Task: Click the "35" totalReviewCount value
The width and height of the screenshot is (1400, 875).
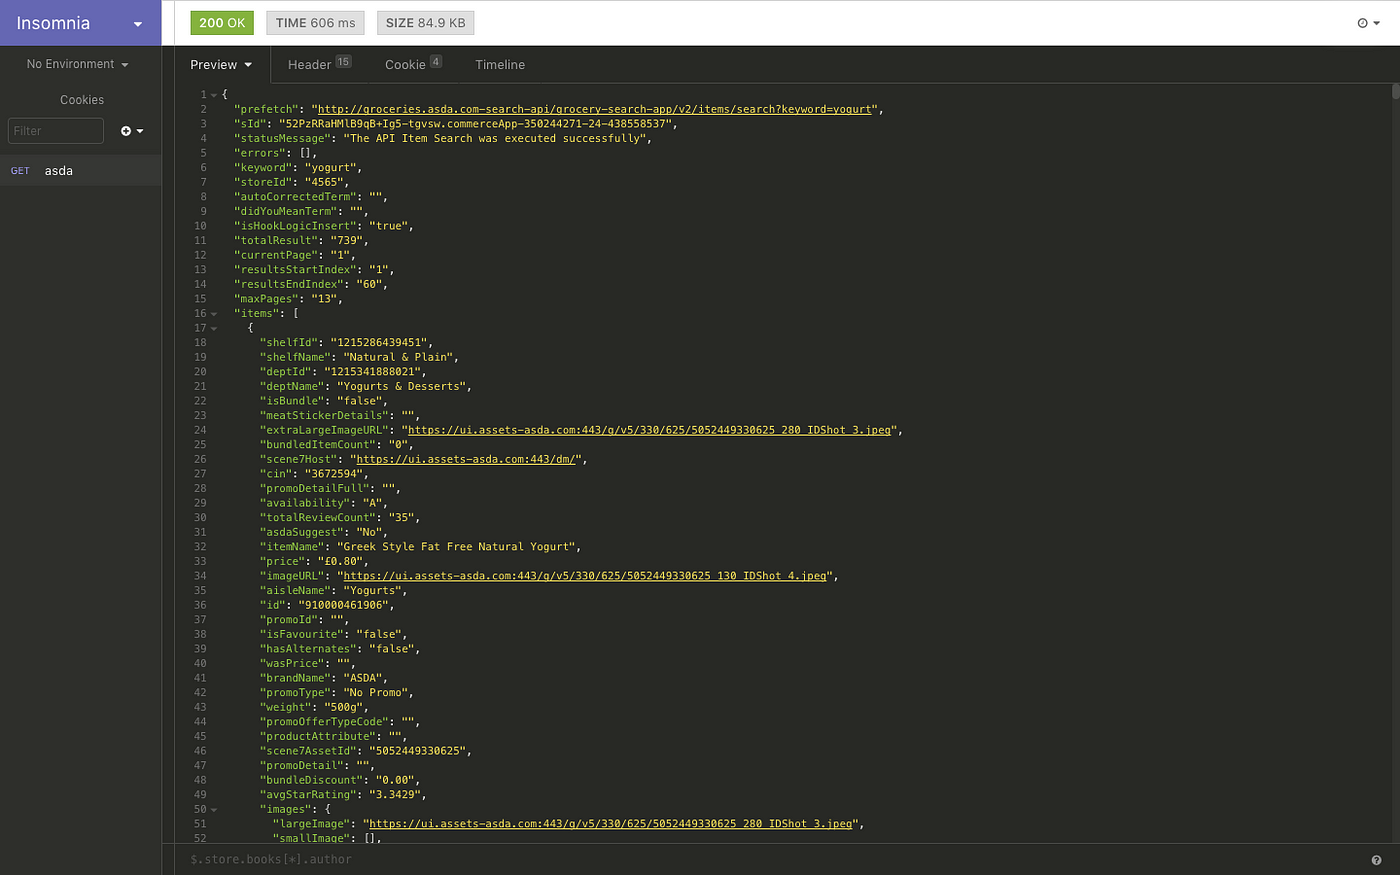Action: [401, 518]
